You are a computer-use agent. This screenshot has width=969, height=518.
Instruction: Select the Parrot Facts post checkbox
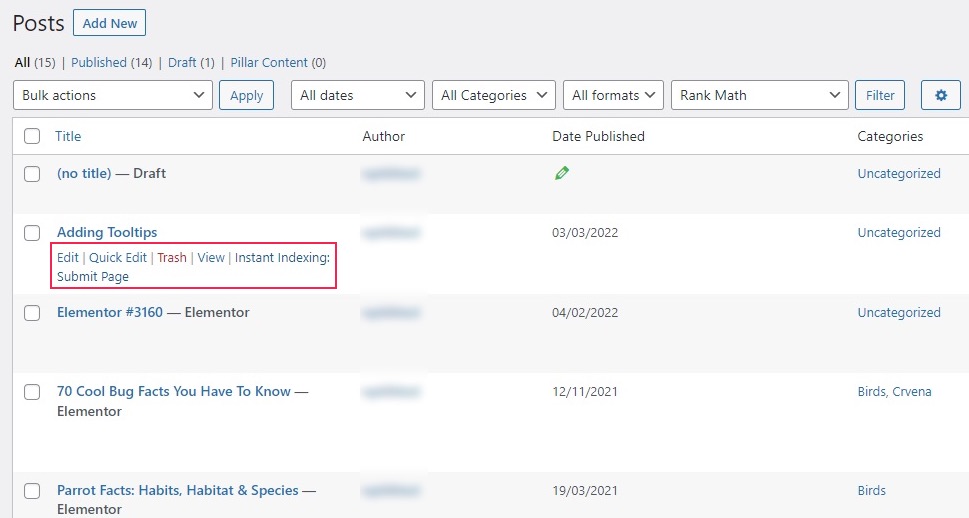click(32, 491)
